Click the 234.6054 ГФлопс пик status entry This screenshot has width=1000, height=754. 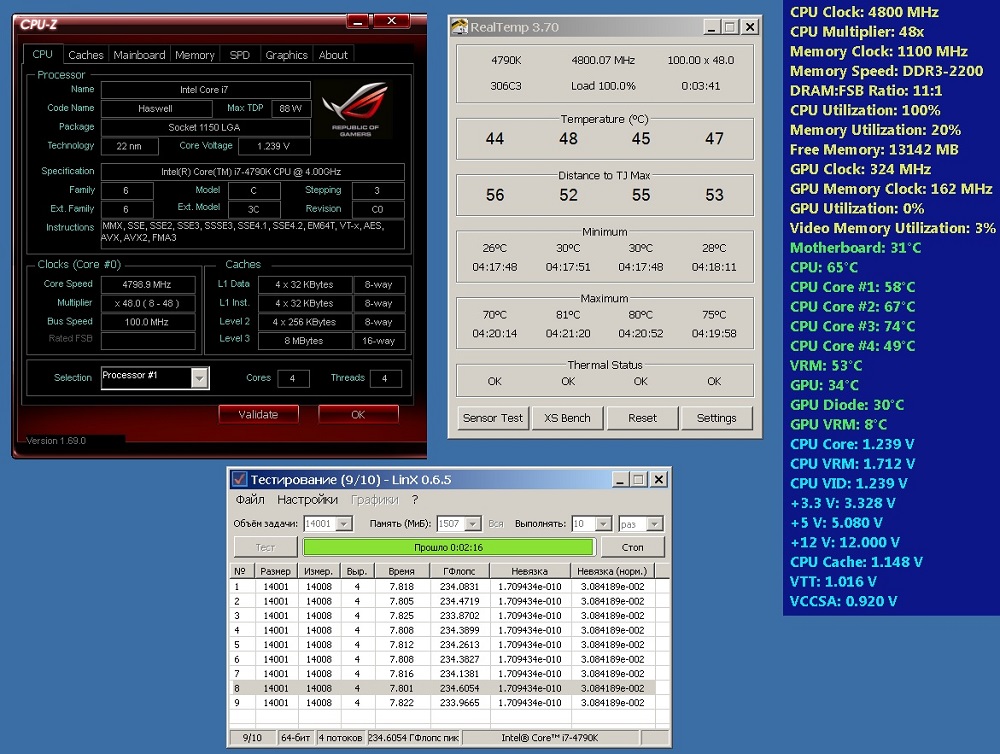[413, 737]
